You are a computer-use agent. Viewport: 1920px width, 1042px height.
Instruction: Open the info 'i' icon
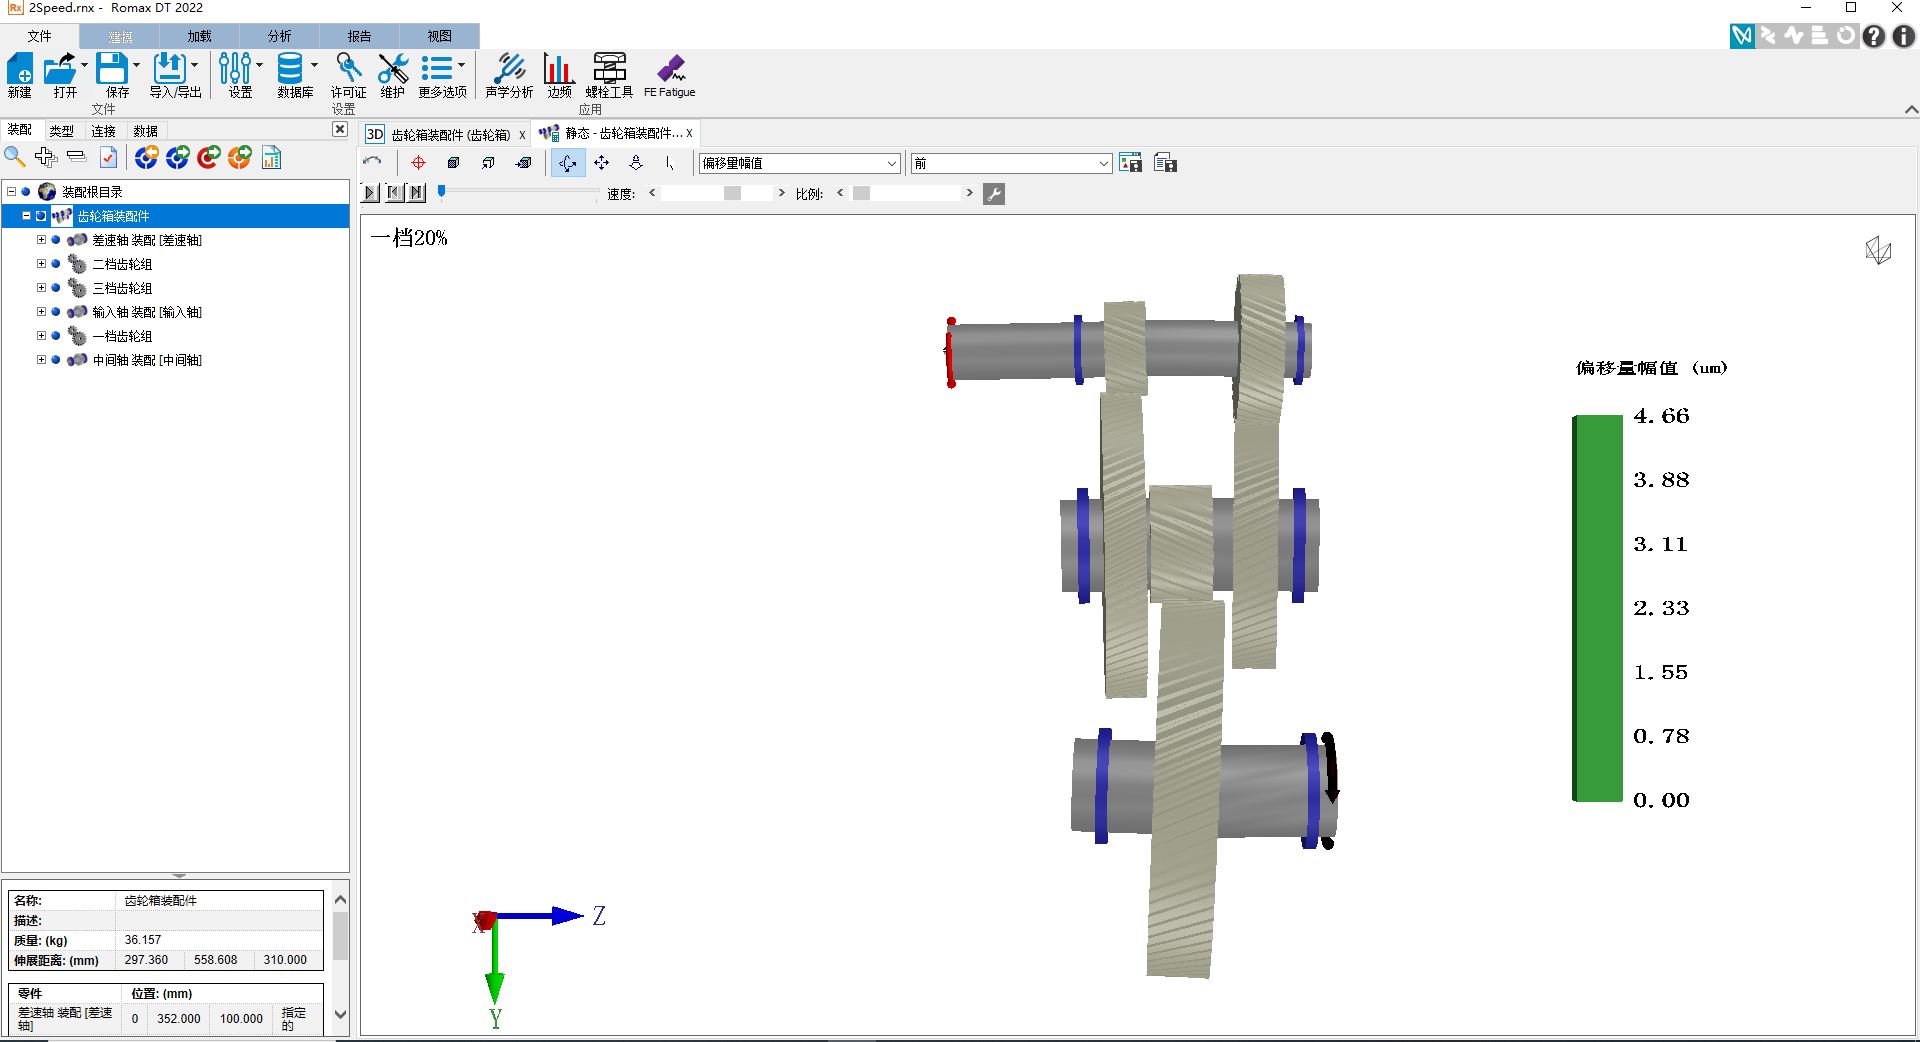(x=1903, y=36)
